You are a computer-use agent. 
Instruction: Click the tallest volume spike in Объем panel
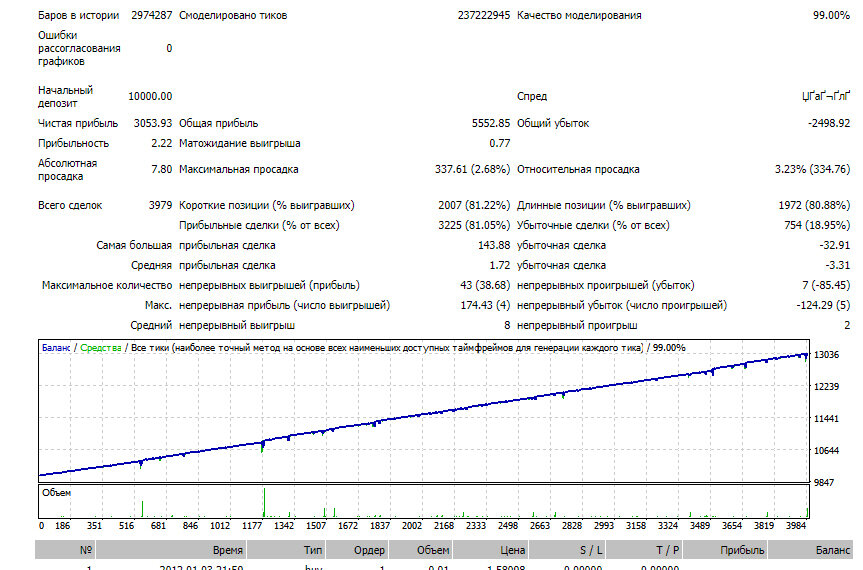[264, 502]
